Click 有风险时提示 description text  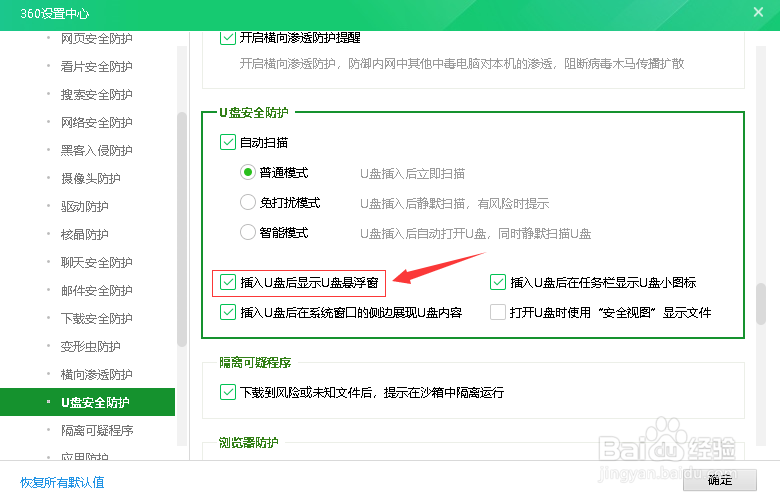click(513, 203)
